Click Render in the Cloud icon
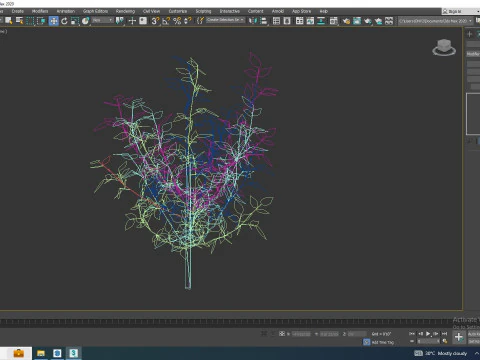The width and height of the screenshot is (480, 360). click(378, 21)
